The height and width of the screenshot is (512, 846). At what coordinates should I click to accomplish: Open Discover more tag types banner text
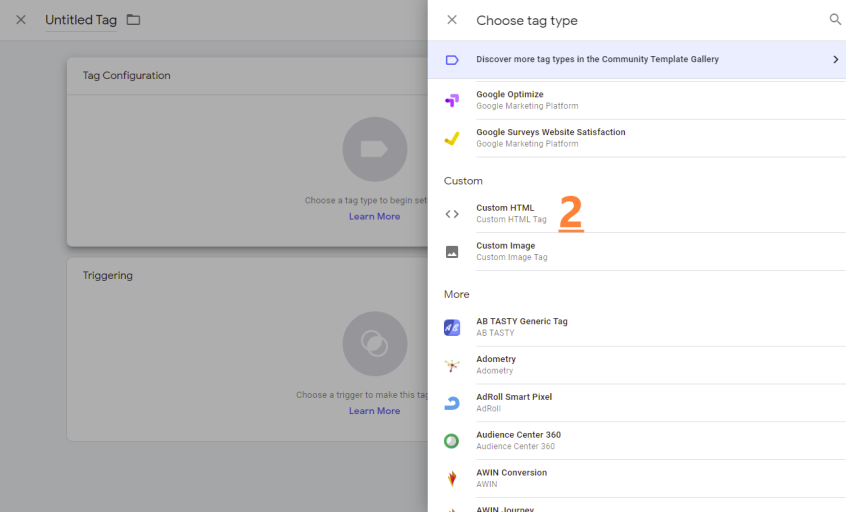[597, 59]
